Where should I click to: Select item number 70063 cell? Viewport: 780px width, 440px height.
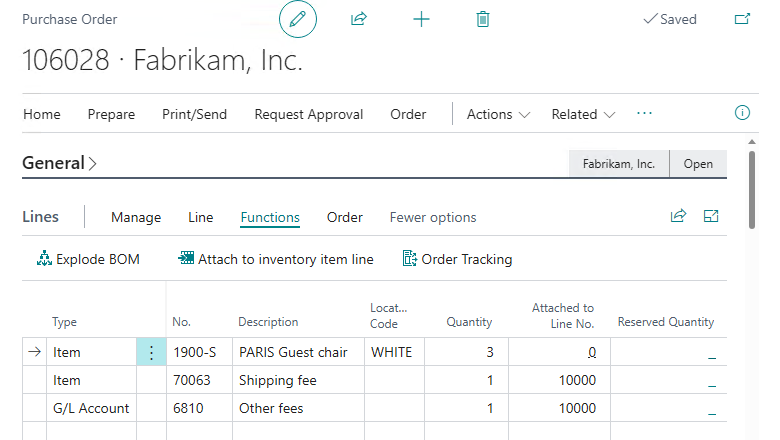199,380
